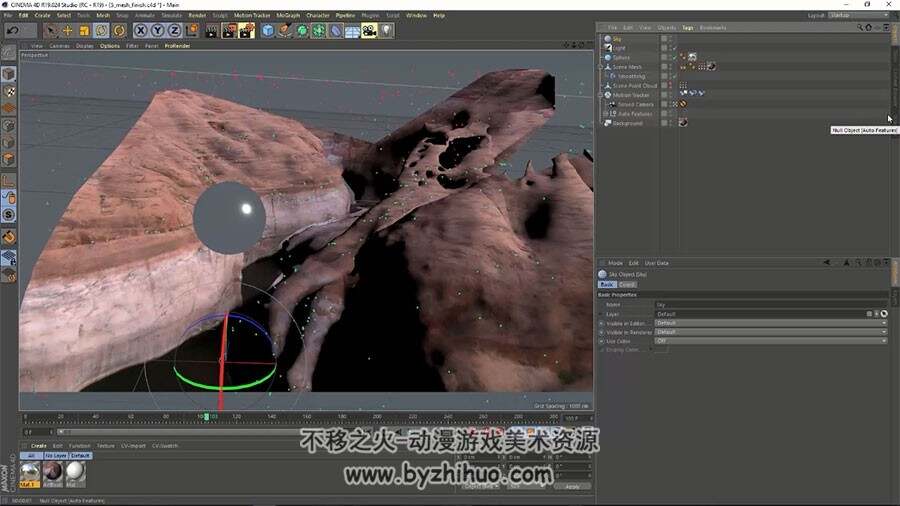Select the Rotate tool icon
The height and width of the screenshot is (506, 900).
(x=102, y=30)
